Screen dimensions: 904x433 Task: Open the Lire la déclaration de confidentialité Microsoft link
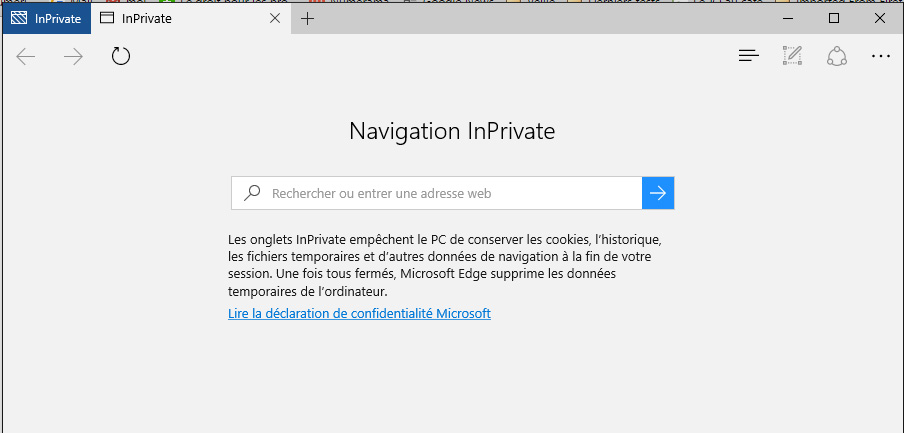[359, 314]
